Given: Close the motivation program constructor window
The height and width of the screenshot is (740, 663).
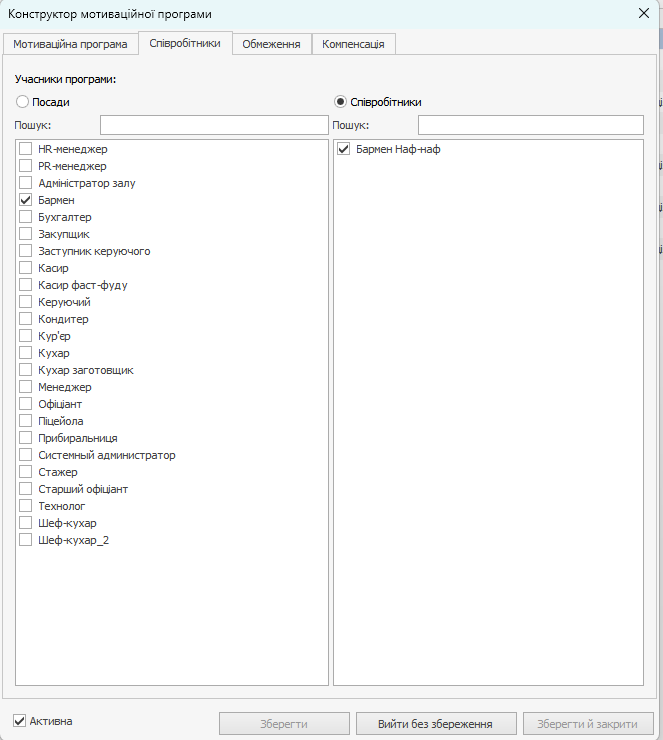Looking at the screenshot, I should 643,14.
